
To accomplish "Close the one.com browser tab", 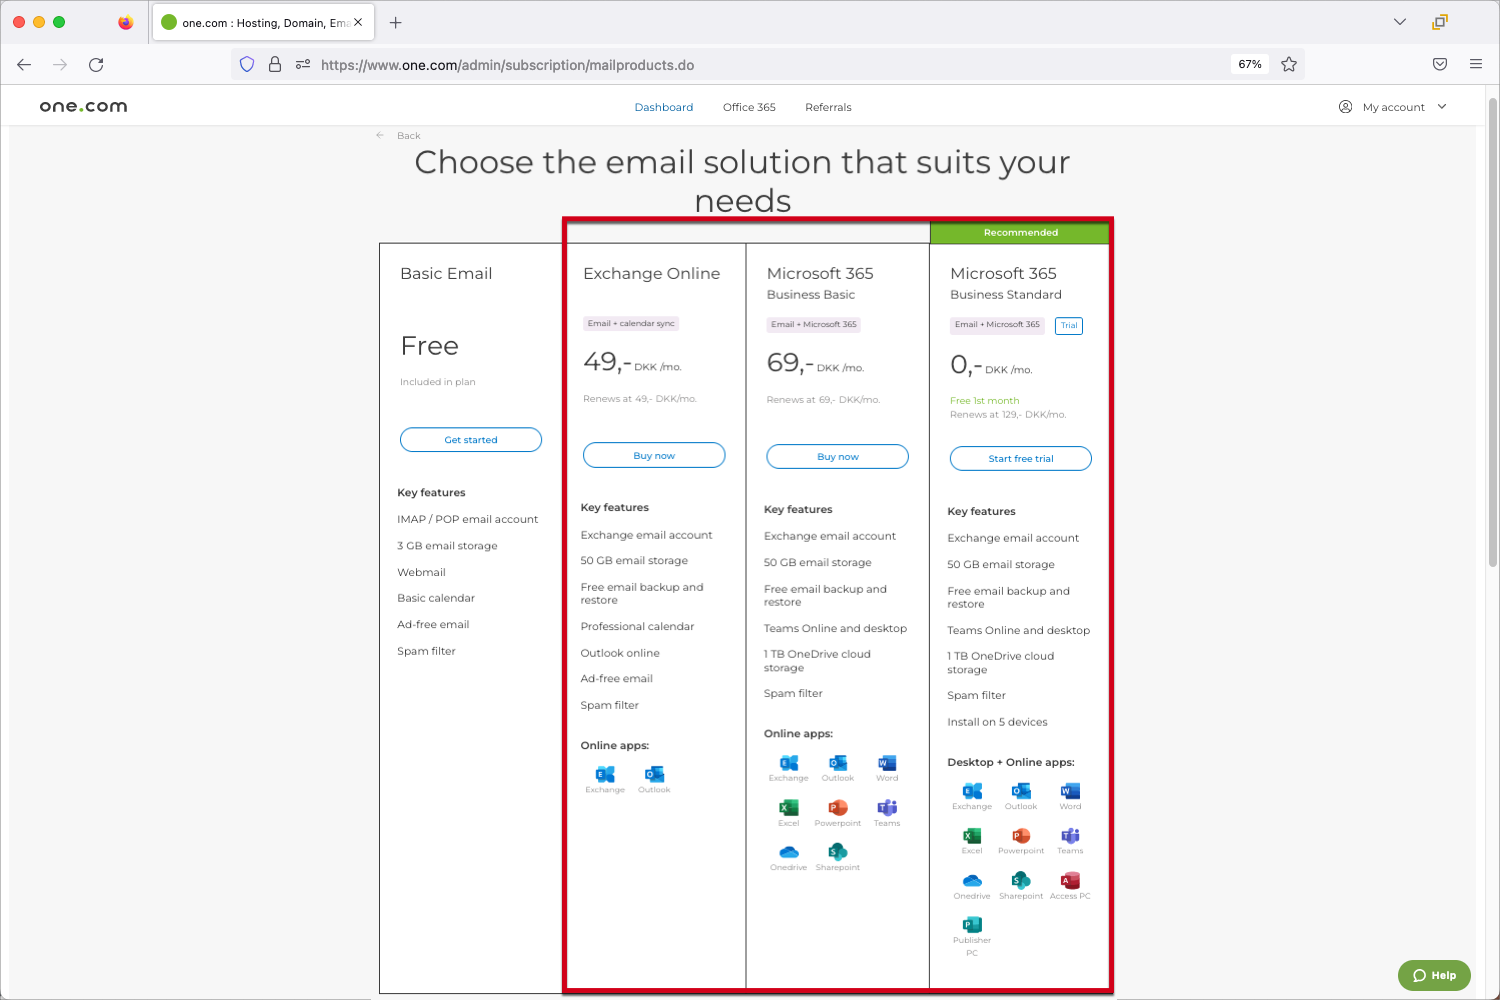I will pyautogui.click(x=358, y=22).
